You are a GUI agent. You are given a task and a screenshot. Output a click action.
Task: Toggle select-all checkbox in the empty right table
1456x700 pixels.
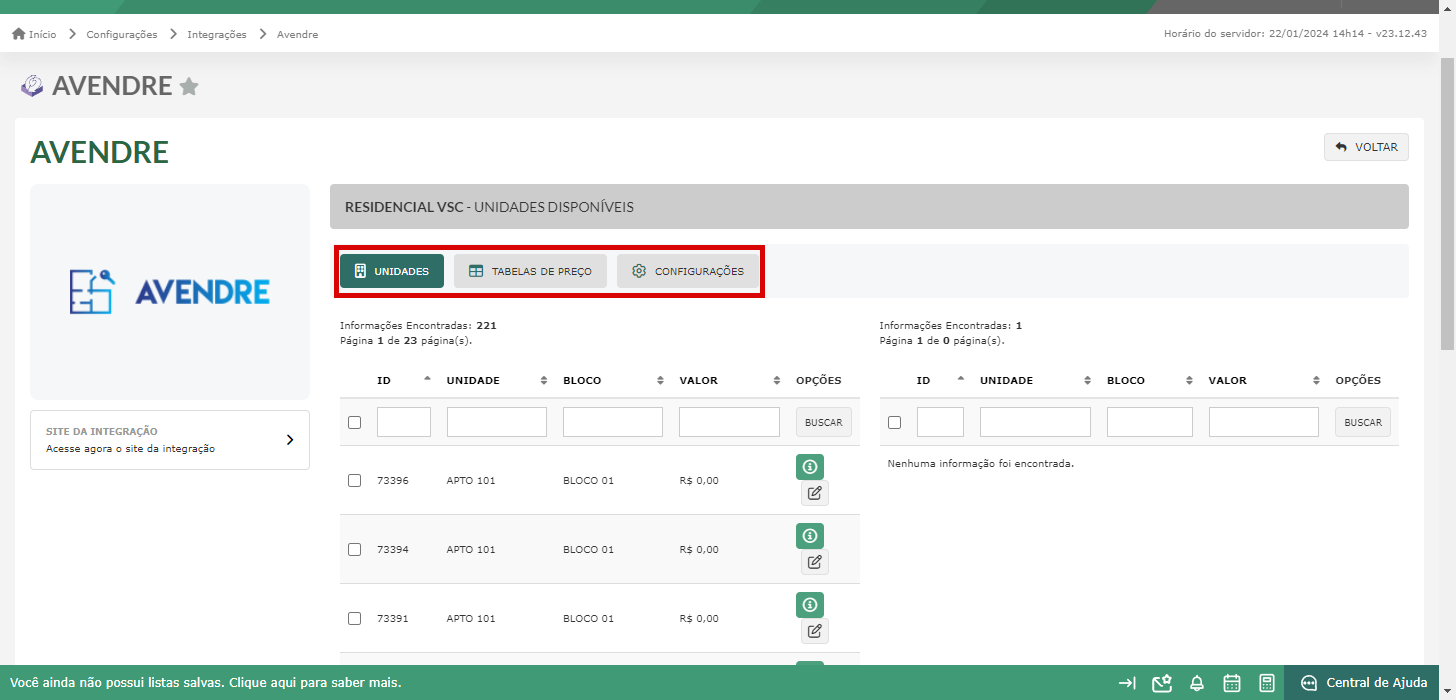(894, 422)
